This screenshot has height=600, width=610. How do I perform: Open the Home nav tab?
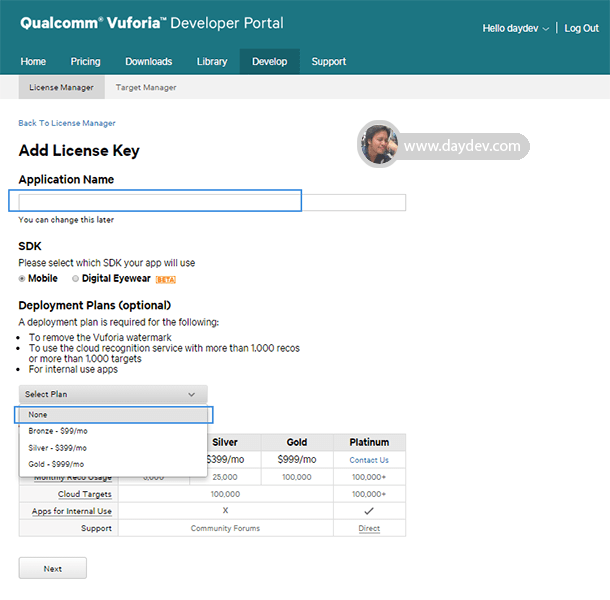[33, 61]
